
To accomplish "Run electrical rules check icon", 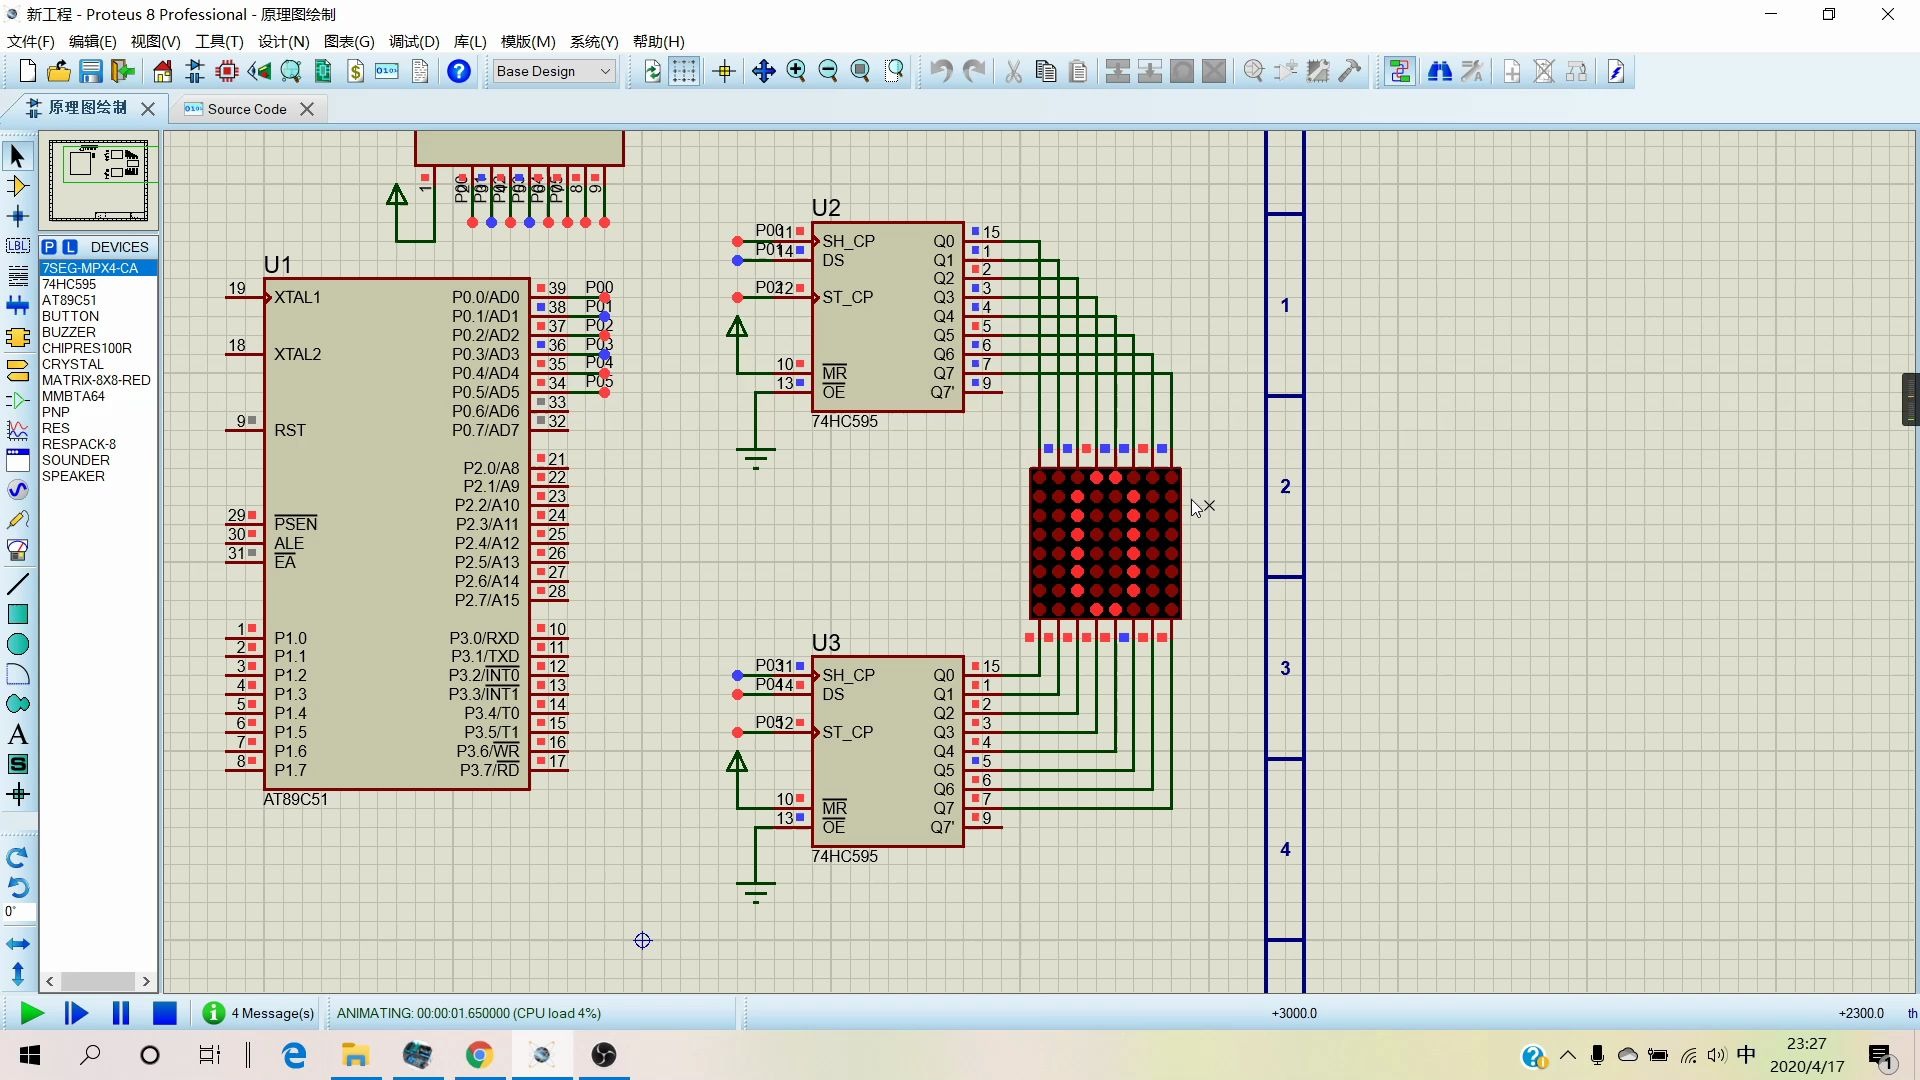I will pyautogui.click(x=1616, y=71).
